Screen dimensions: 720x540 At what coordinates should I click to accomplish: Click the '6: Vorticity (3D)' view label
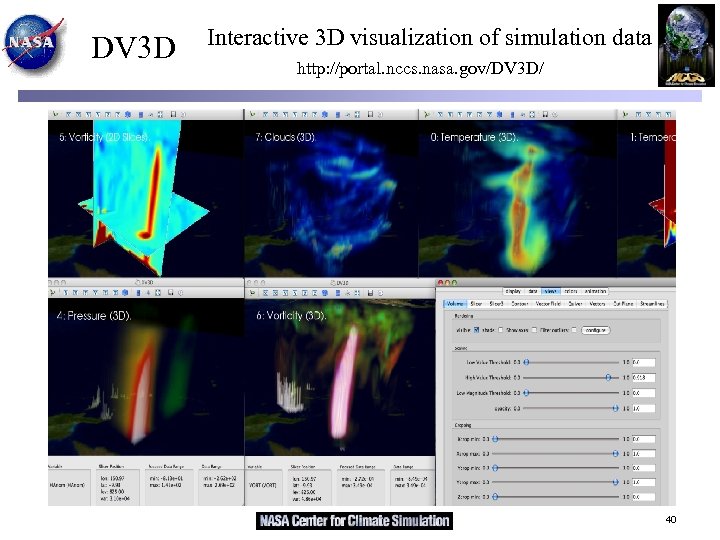(x=291, y=316)
